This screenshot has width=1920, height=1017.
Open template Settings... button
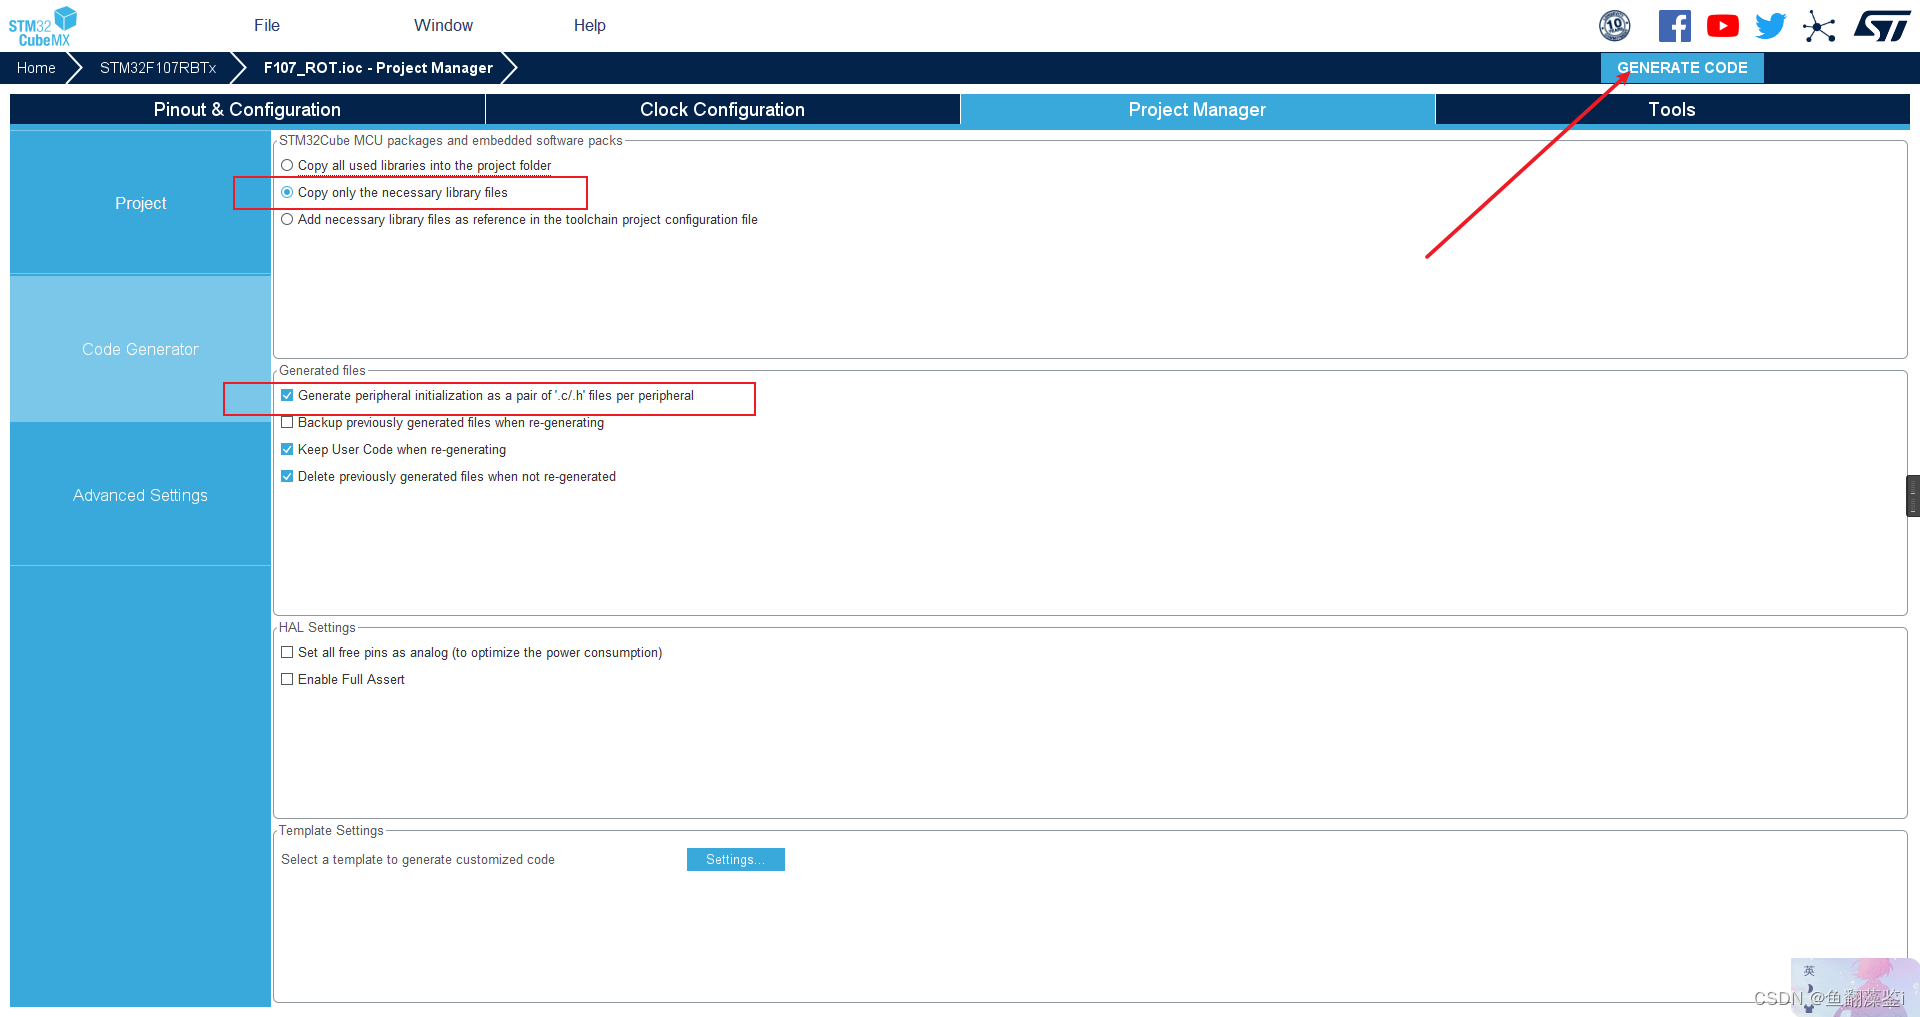click(736, 860)
